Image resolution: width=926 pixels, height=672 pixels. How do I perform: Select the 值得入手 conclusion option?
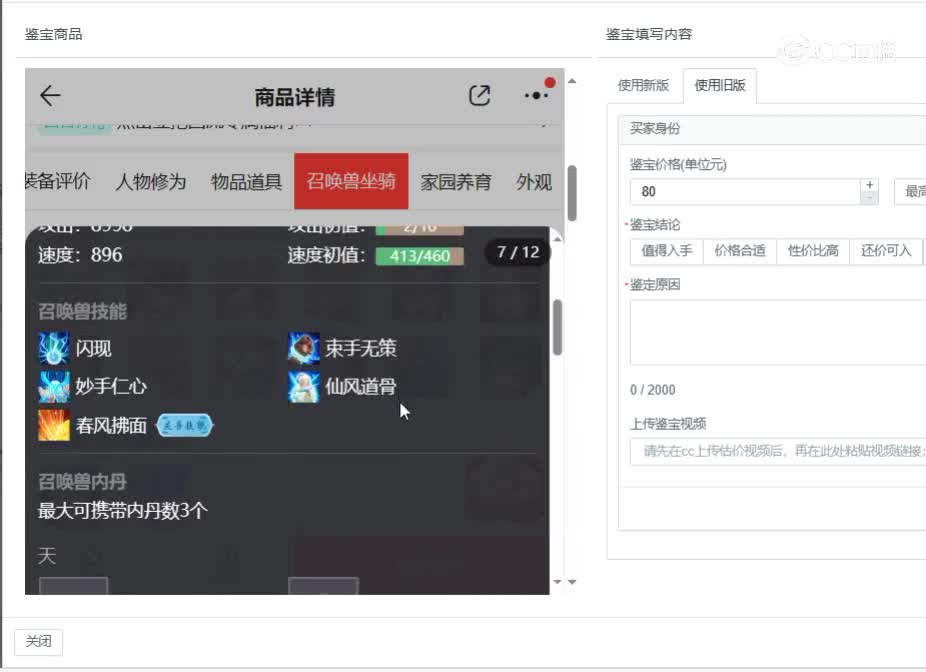pyautogui.click(x=666, y=251)
